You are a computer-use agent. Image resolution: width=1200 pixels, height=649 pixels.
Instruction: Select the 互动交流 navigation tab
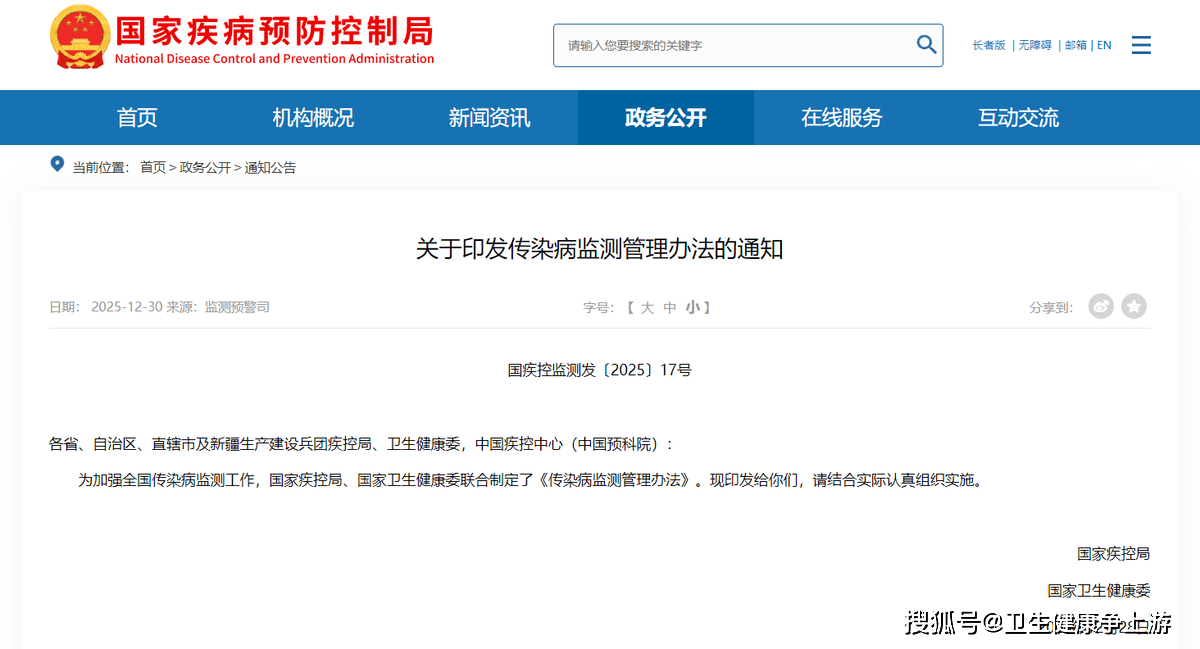pos(1018,118)
